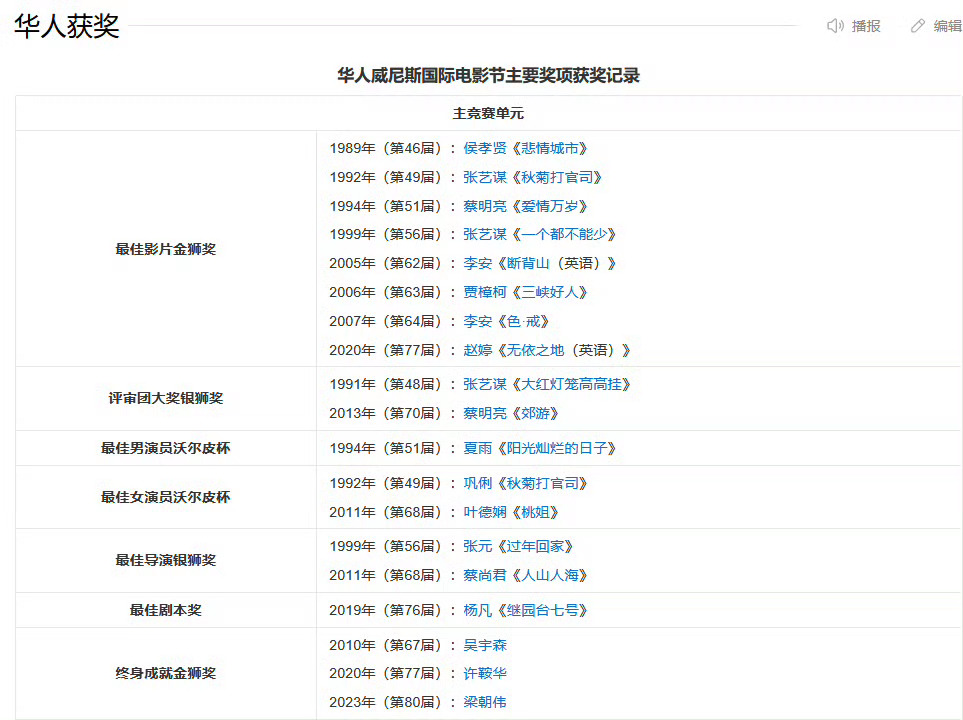Screen dimensions: 963x720
Task: Open the 许鞍华 link
Action: coord(485,673)
